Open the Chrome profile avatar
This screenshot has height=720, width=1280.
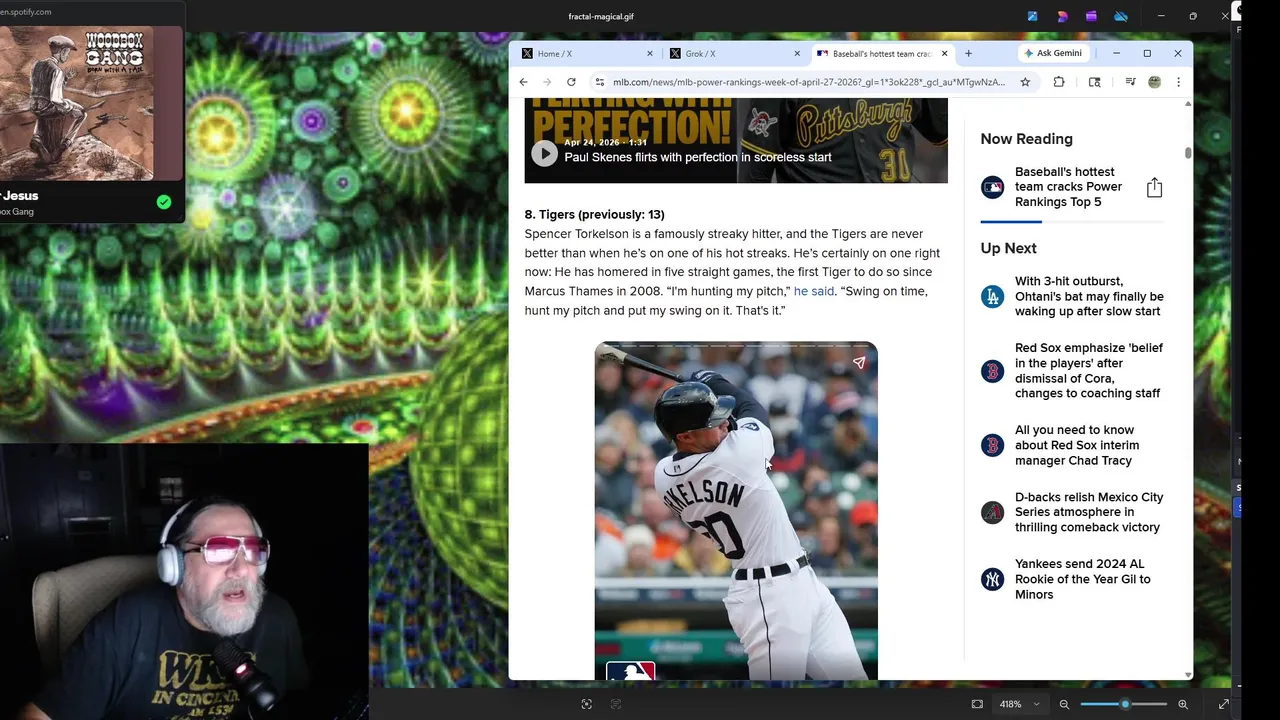point(1154,82)
